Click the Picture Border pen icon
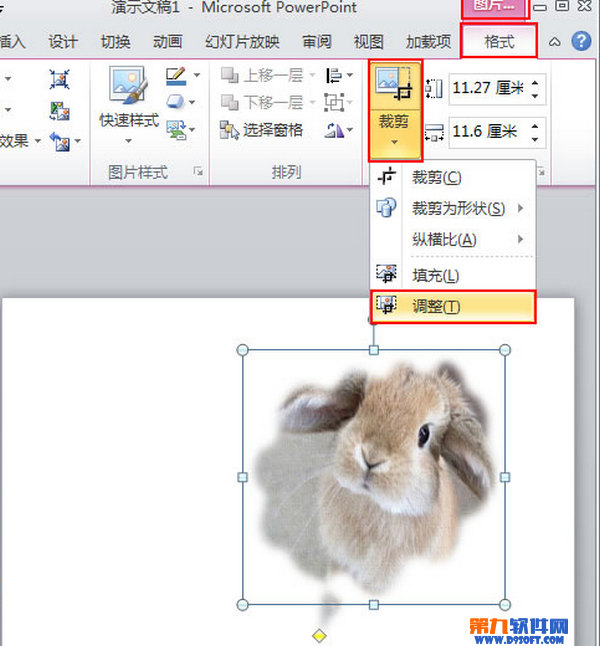600x646 pixels. (176, 75)
